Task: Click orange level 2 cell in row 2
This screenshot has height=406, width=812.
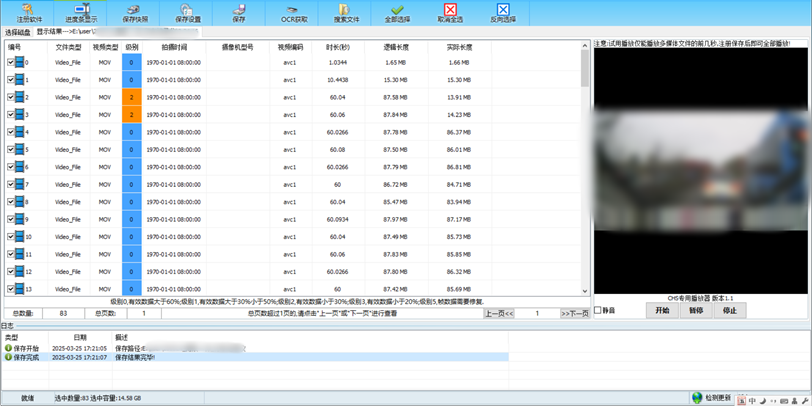Action: point(132,97)
